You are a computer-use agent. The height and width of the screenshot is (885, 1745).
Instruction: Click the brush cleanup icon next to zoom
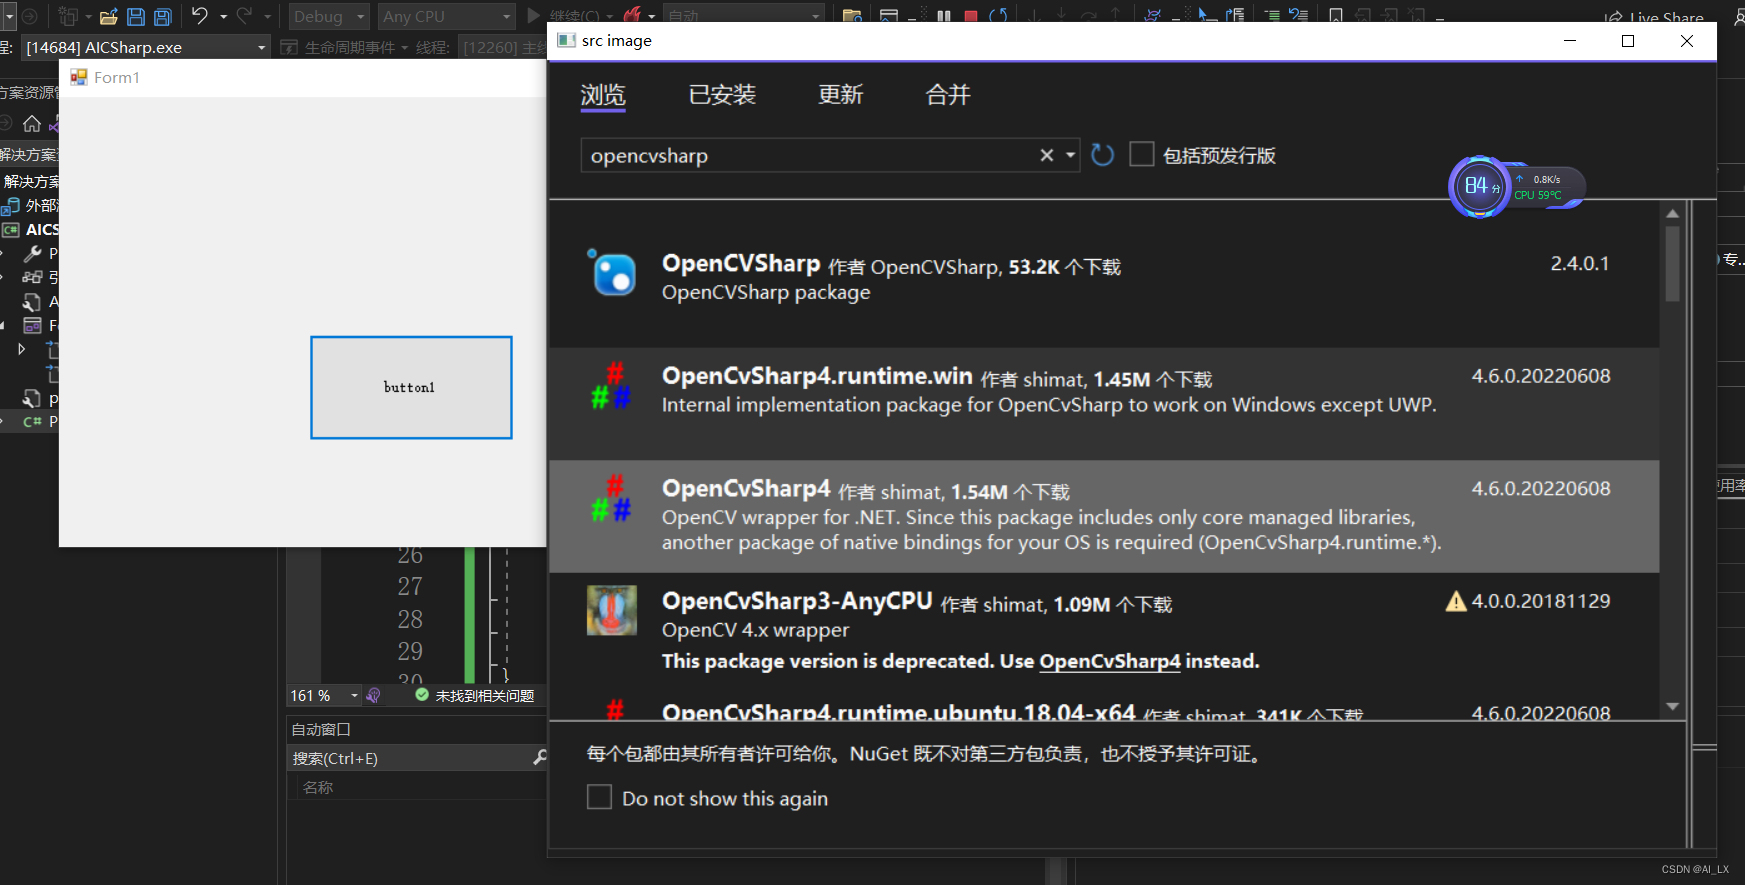(374, 695)
